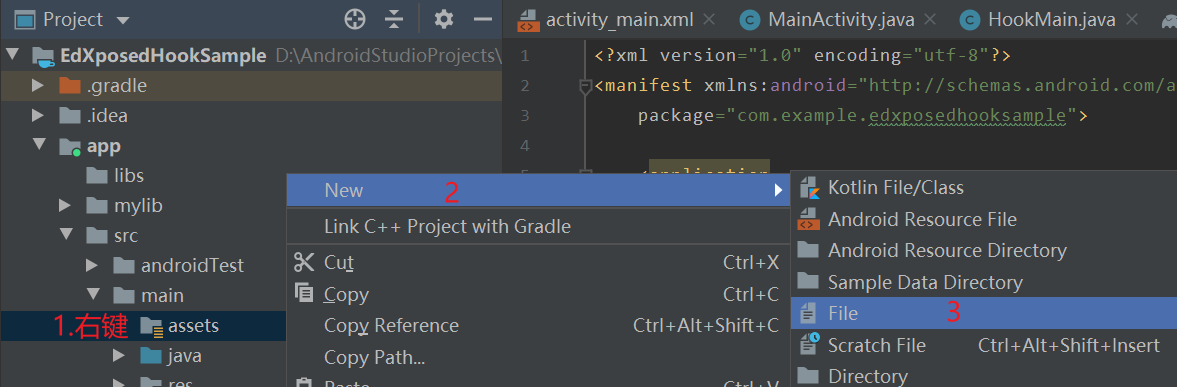1177x387 pixels.
Task: Select the assets folder in tree
Action: (x=193, y=326)
